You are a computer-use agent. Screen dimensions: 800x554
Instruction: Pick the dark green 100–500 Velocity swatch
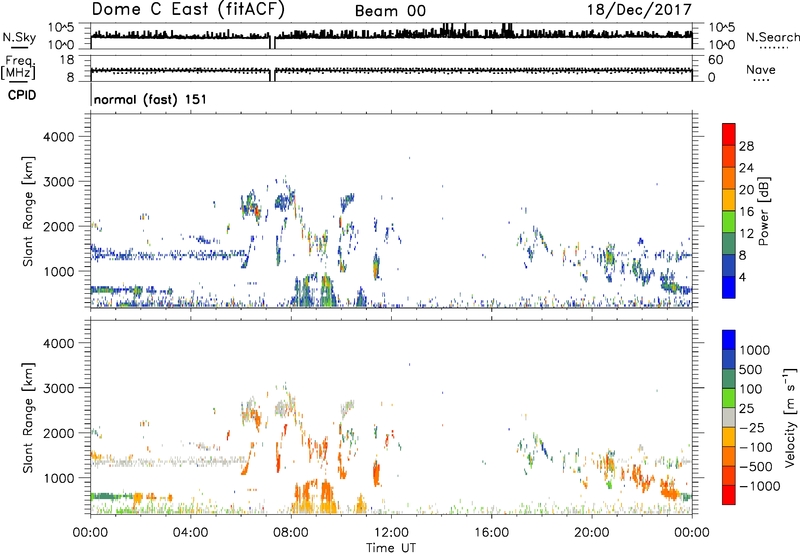click(729, 379)
